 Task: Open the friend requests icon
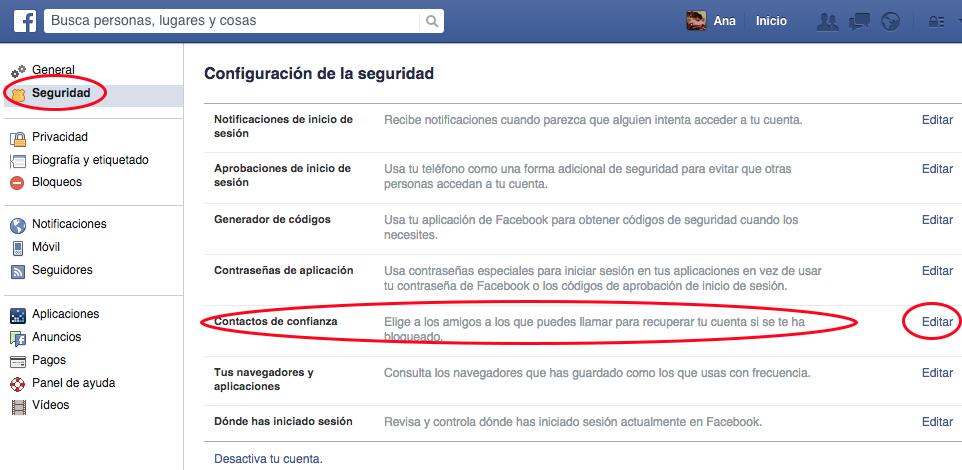[828, 21]
